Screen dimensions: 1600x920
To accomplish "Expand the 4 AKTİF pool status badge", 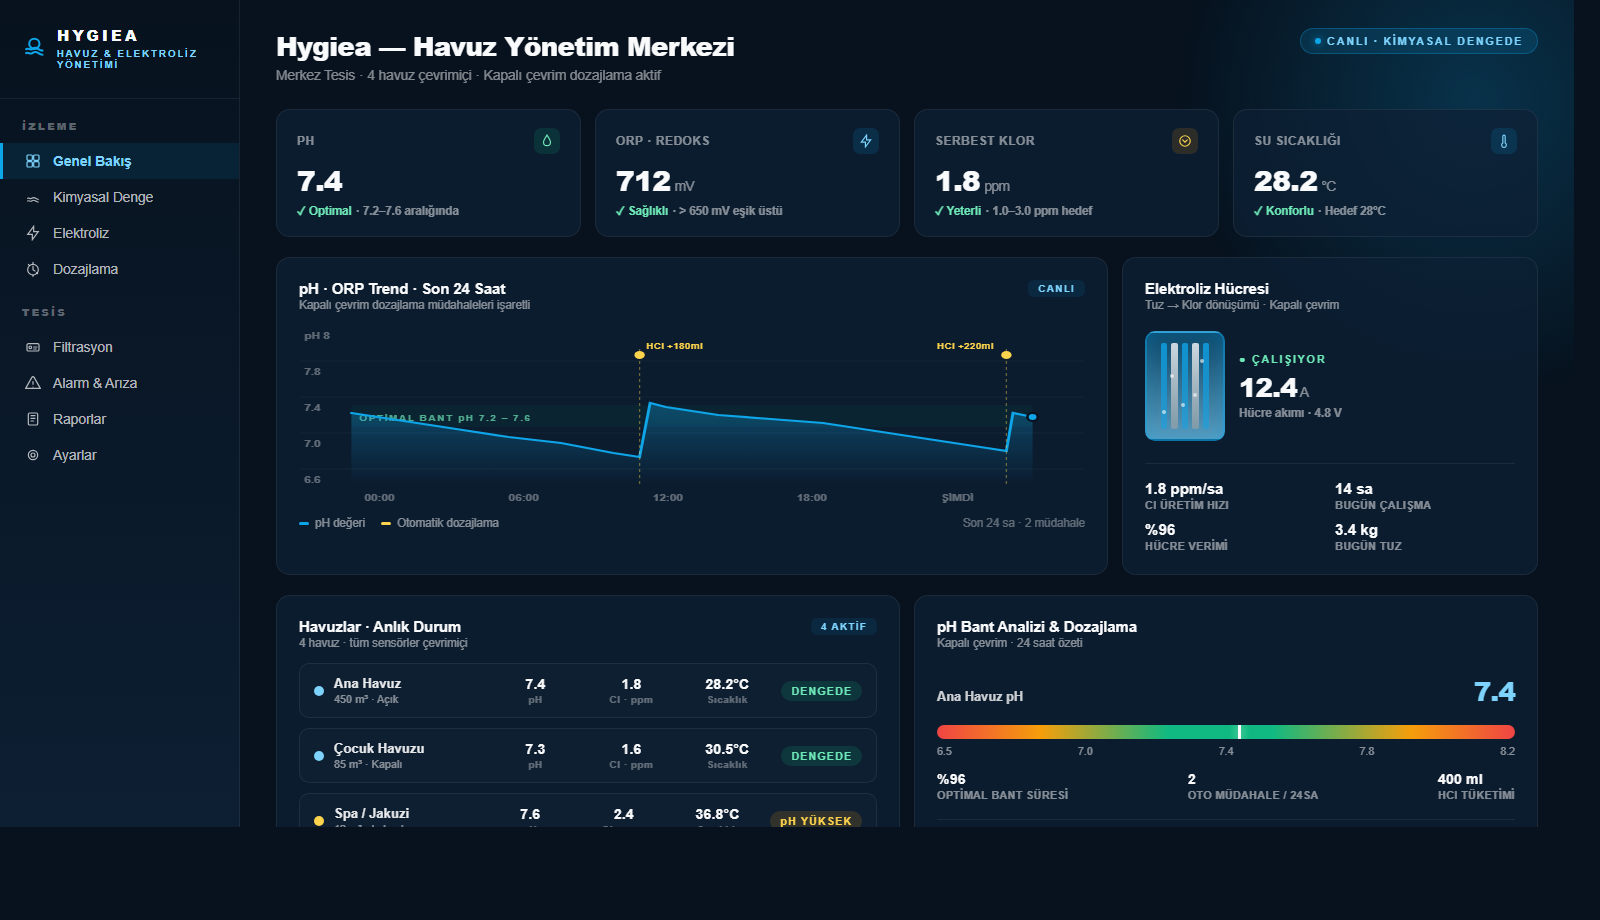I will coord(843,626).
